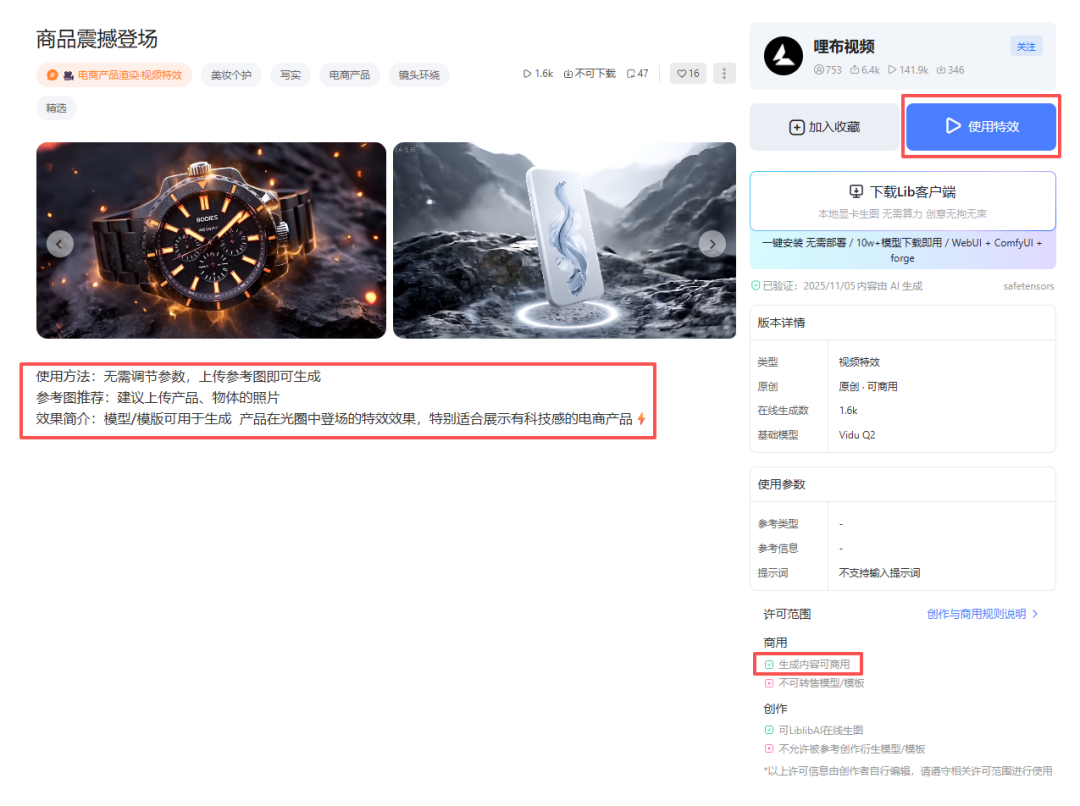
Task: Click the checkmark beside 可LiblibAI在线生图
Action: [x=770, y=729]
